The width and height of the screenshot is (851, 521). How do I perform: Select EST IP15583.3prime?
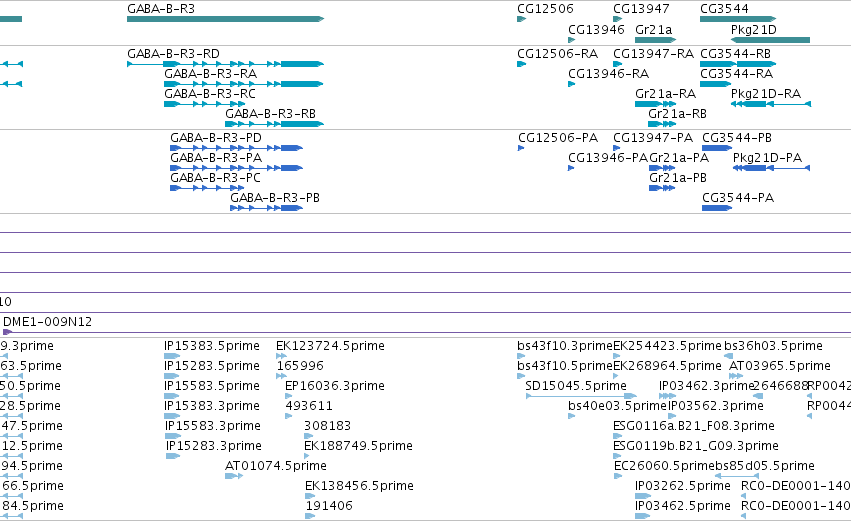(x=173, y=436)
